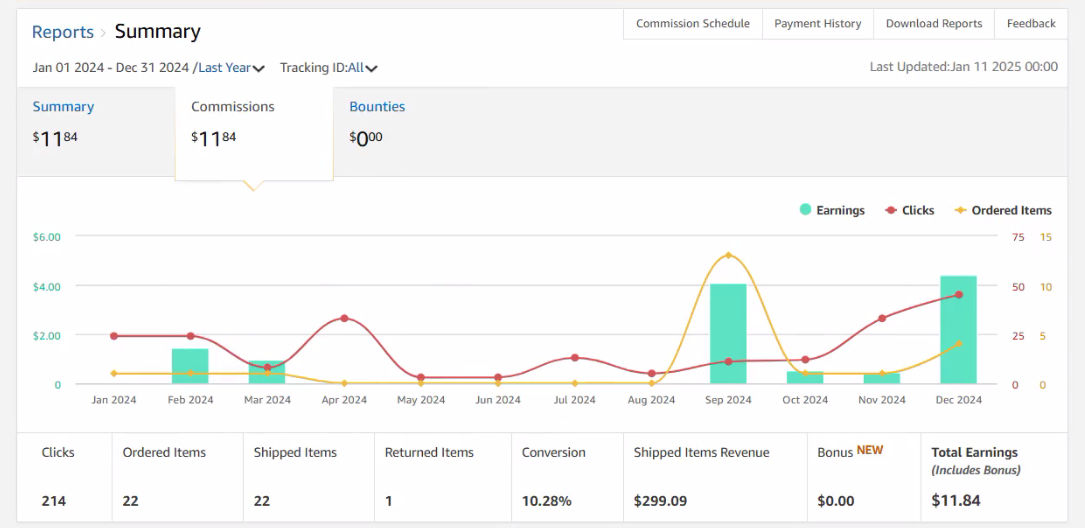Click the Sep 2024 earnings bar

click(x=728, y=334)
